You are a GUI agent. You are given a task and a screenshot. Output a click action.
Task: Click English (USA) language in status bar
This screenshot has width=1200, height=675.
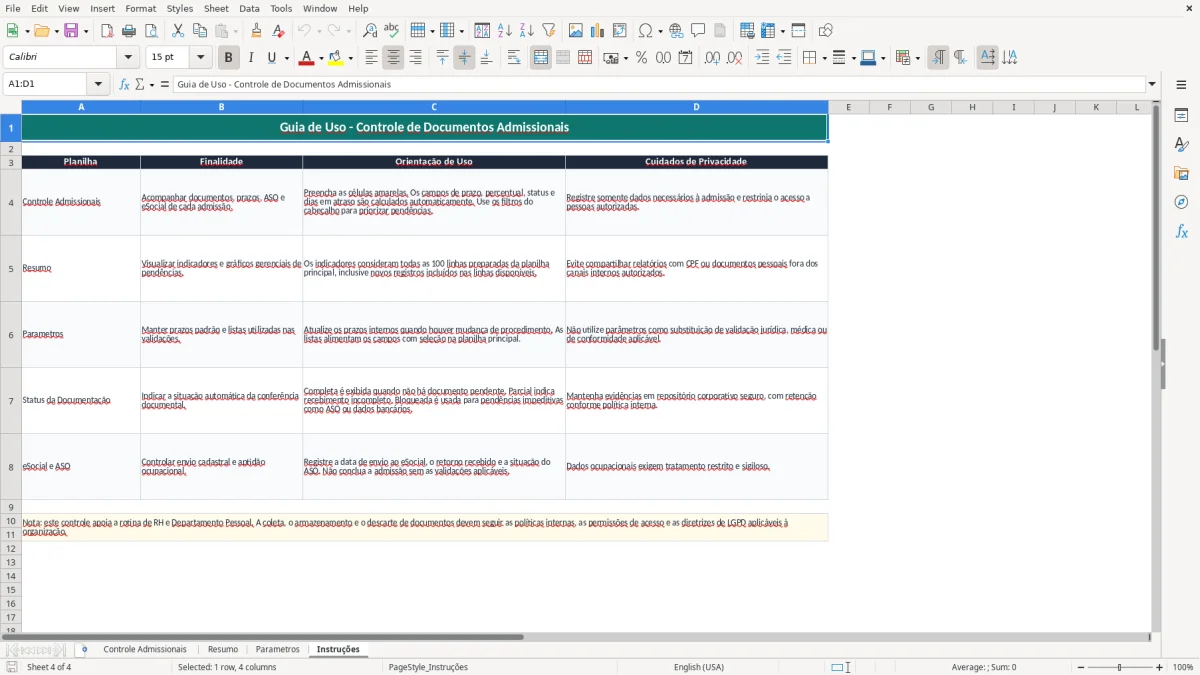[x=698, y=667]
